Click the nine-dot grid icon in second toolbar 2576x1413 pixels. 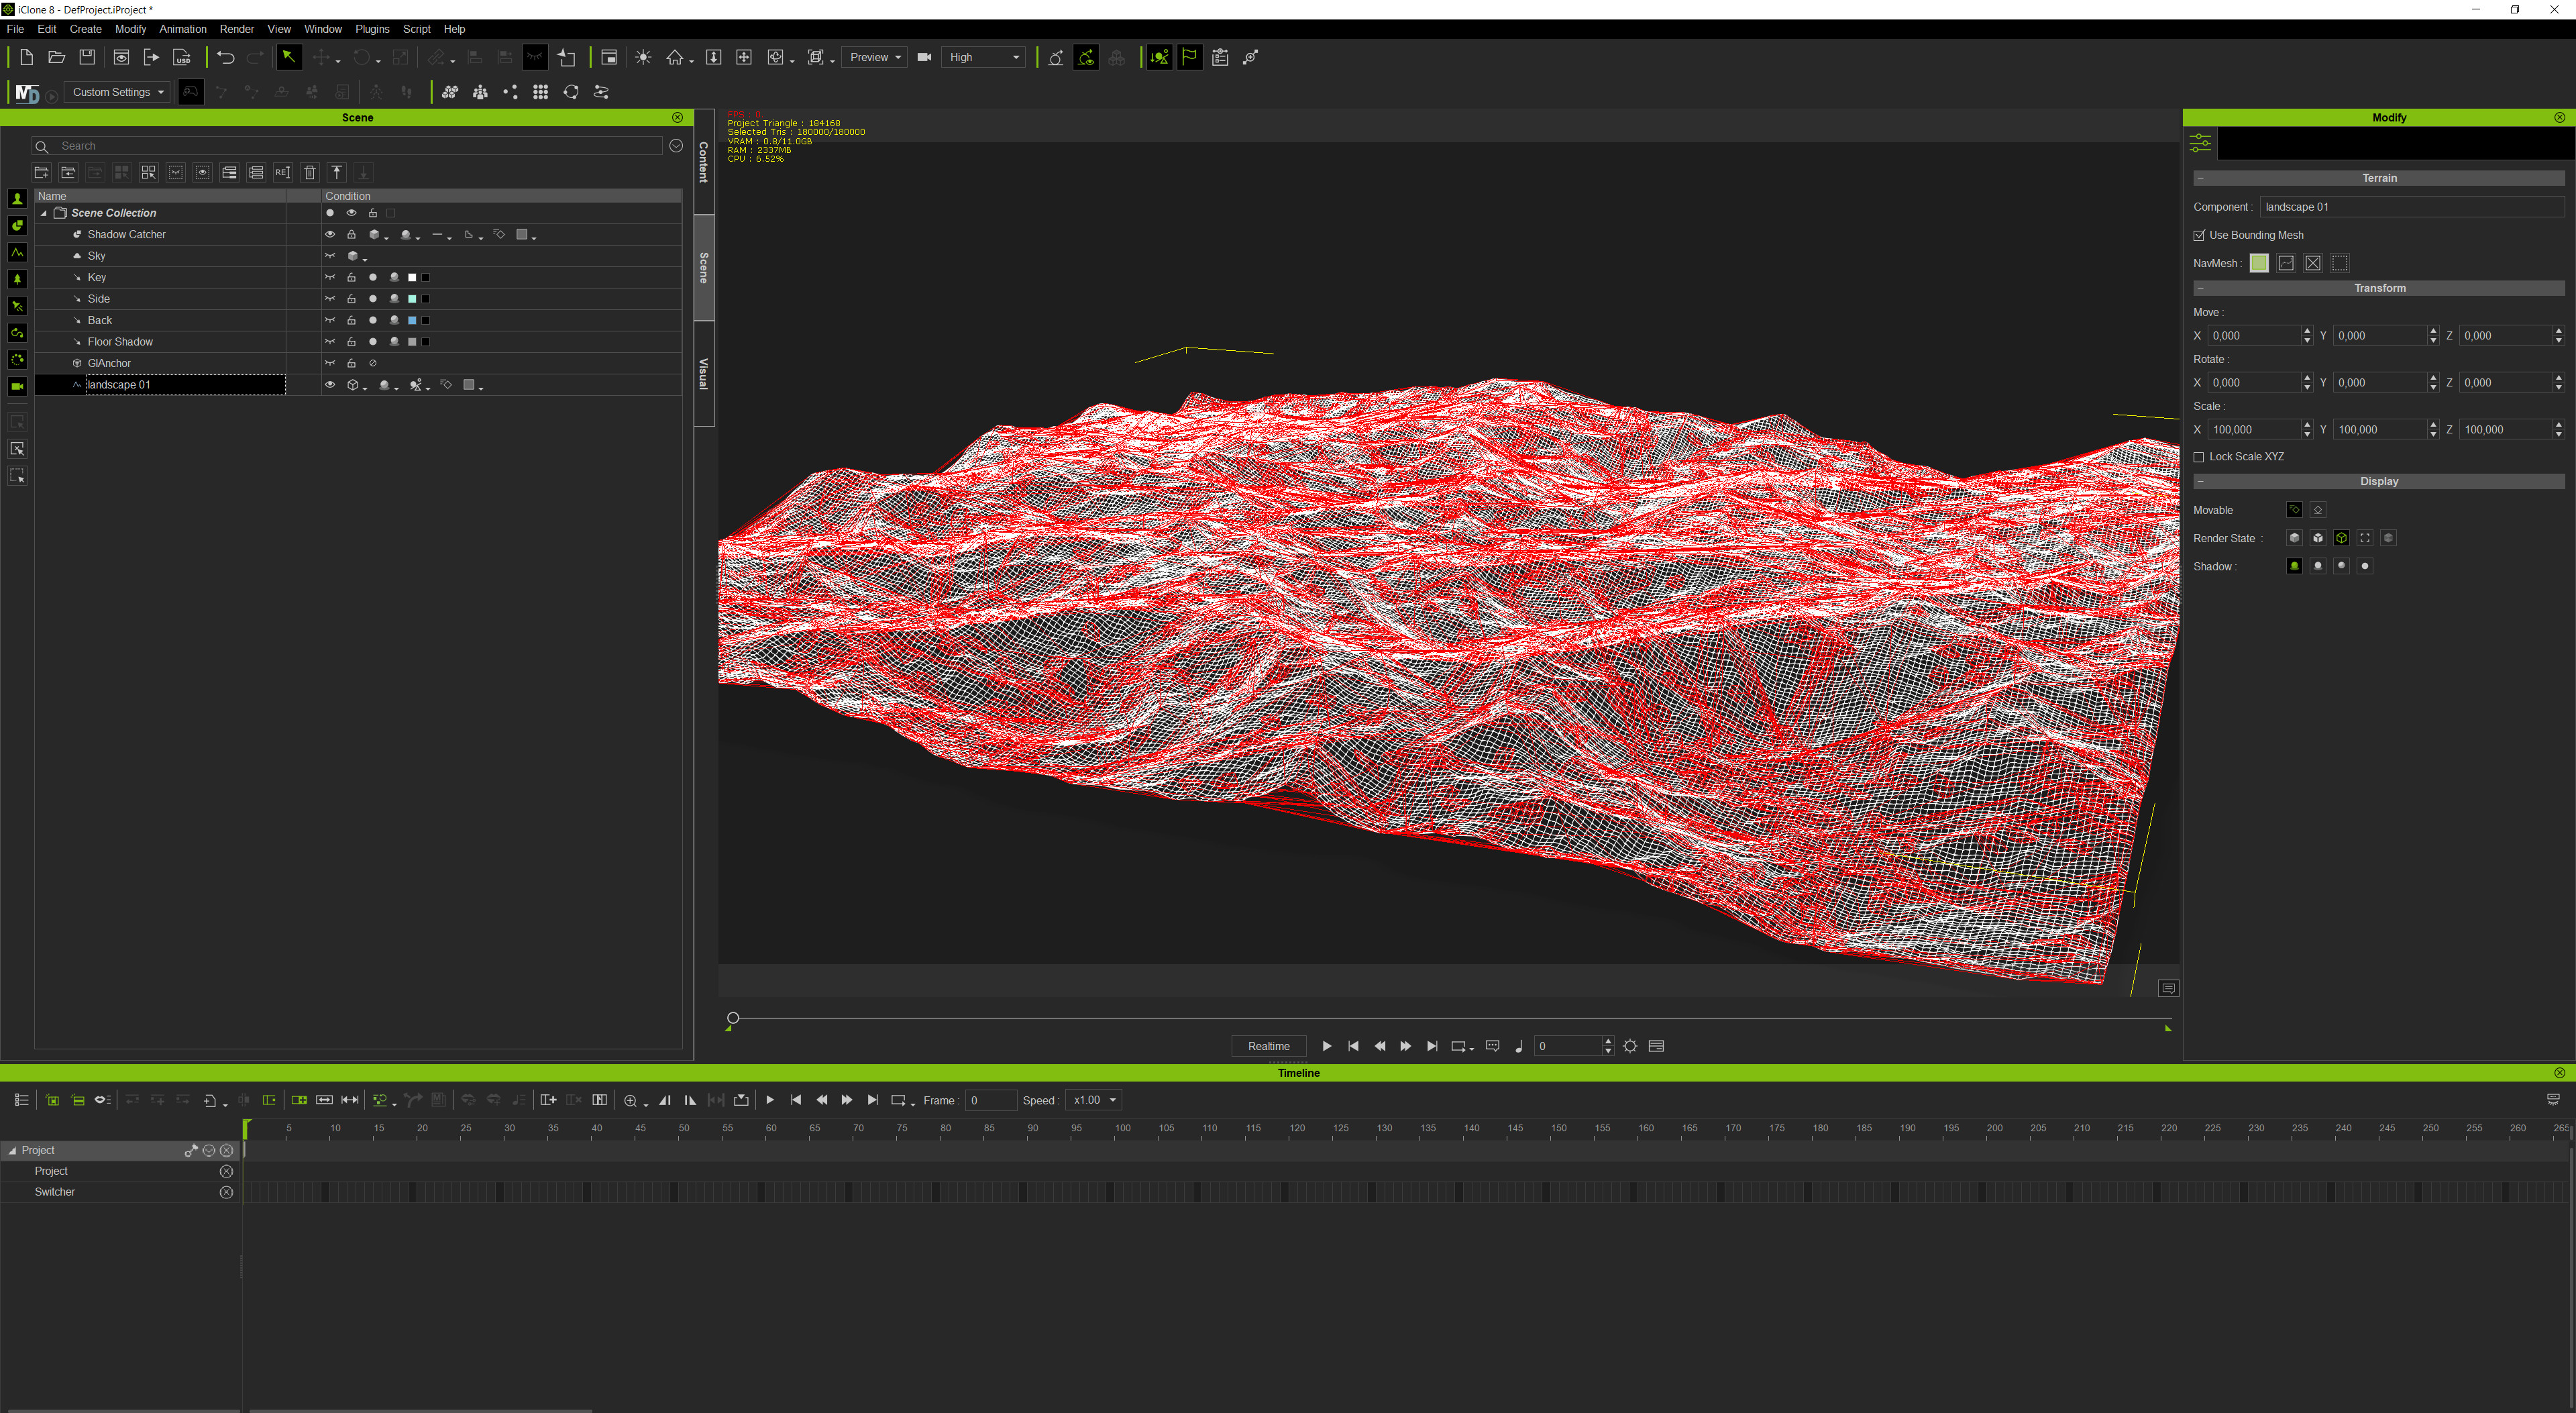point(541,92)
